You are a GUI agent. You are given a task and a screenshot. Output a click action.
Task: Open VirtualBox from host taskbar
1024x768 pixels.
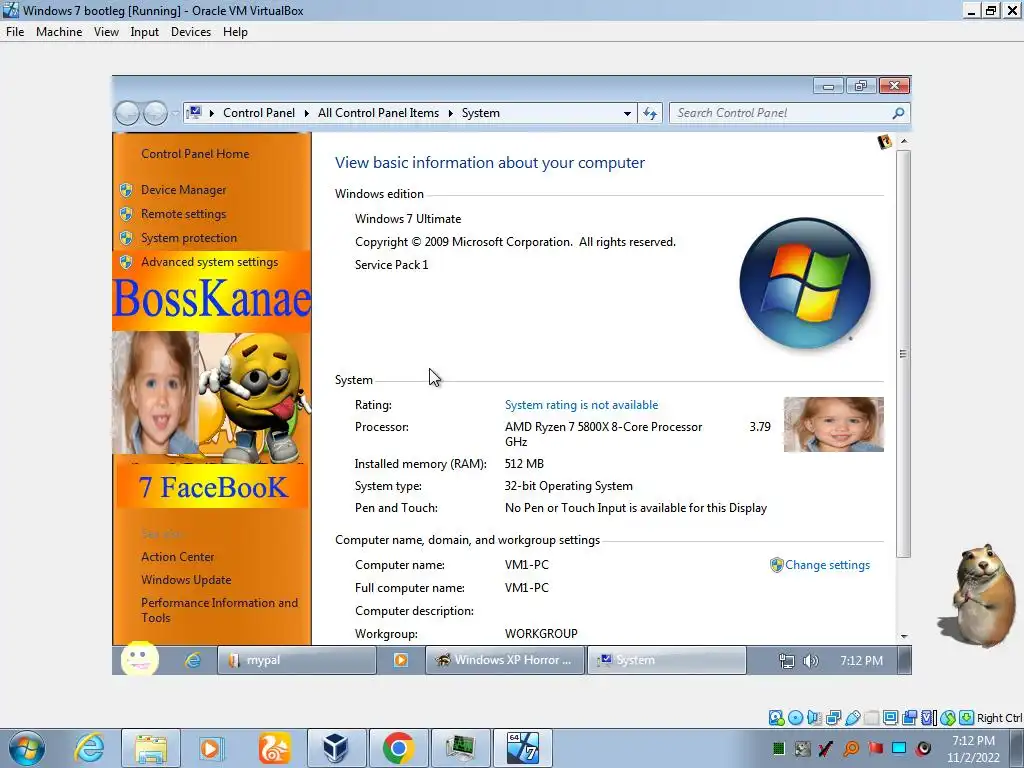pos(336,748)
